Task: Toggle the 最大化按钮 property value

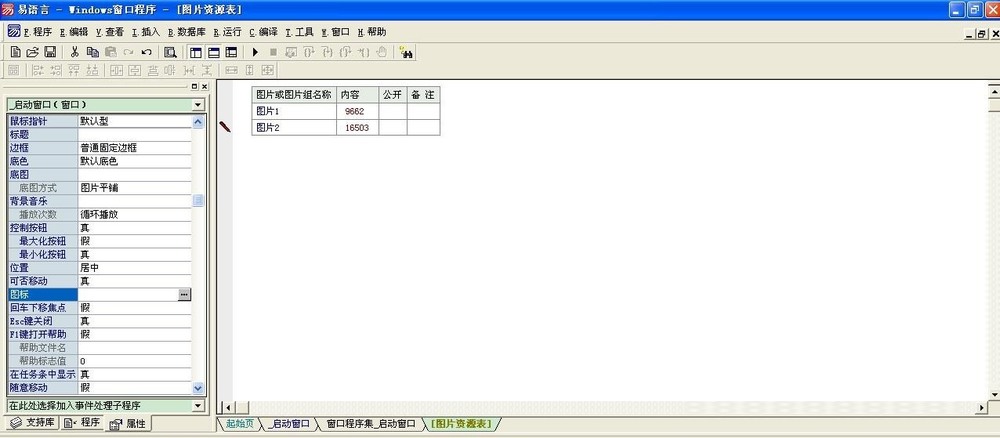Action: click(134, 241)
